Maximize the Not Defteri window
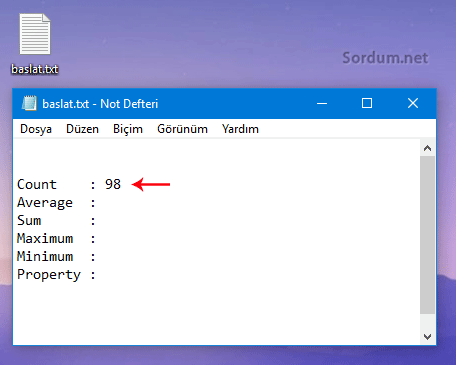Screen dimensions: 456x365 (x=367, y=103)
